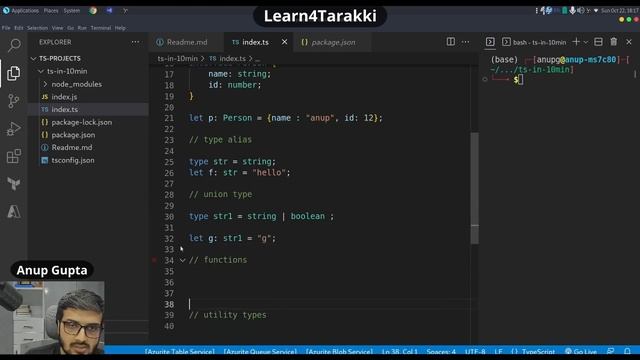The image size is (640, 360).
Task: Create a new terminal with plus icon
Action: tap(576, 42)
